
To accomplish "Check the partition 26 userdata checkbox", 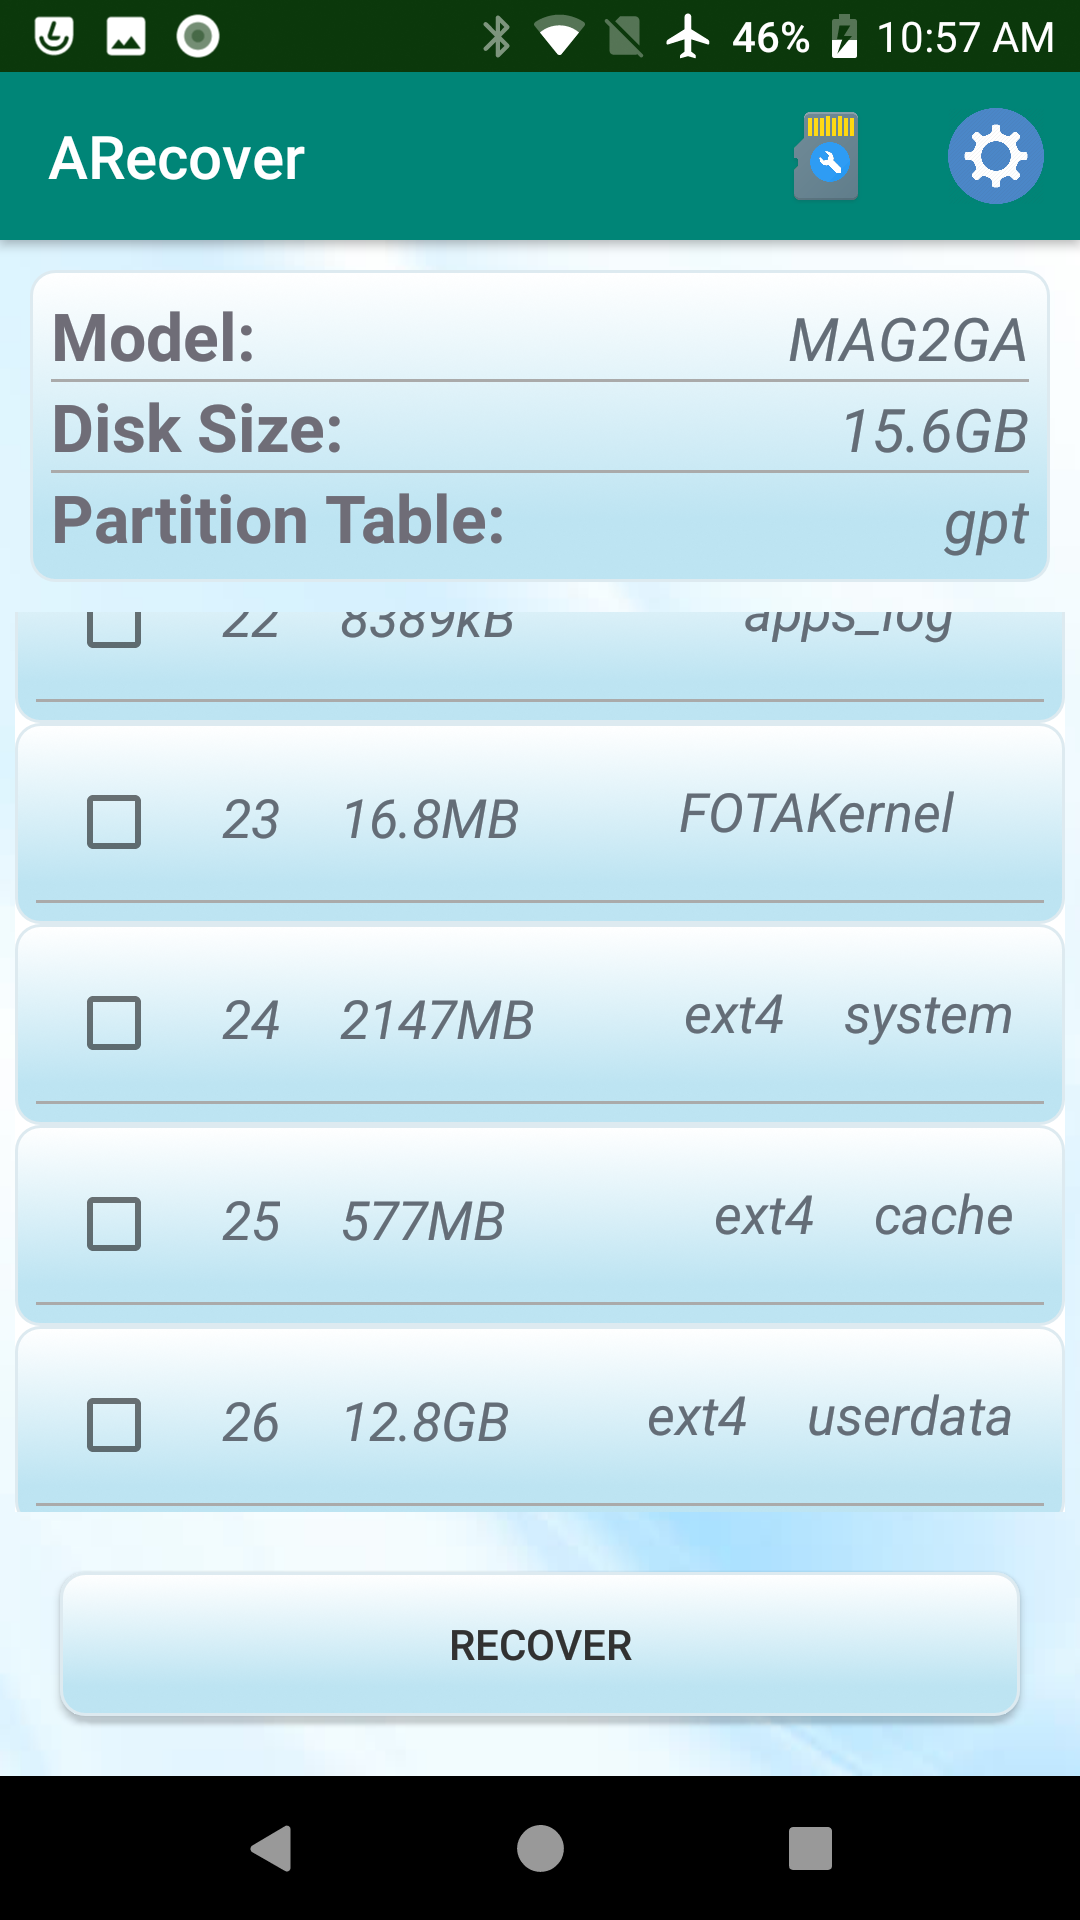I will (x=114, y=1425).
